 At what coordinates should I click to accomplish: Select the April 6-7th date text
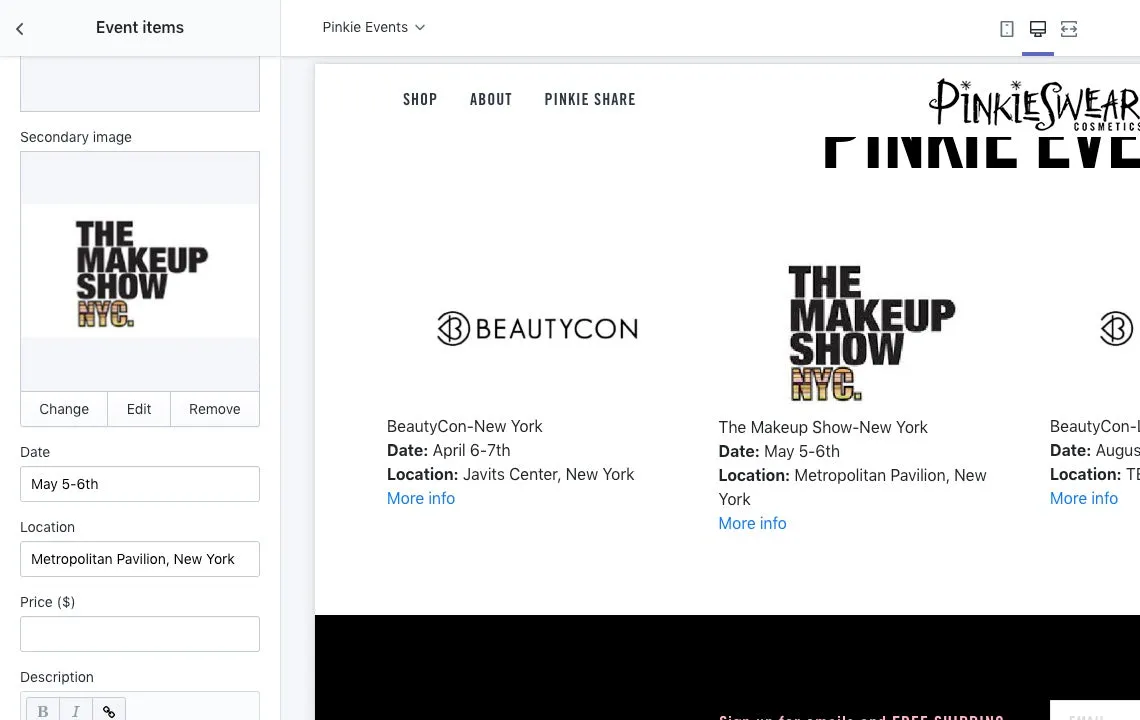click(x=471, y=450)
